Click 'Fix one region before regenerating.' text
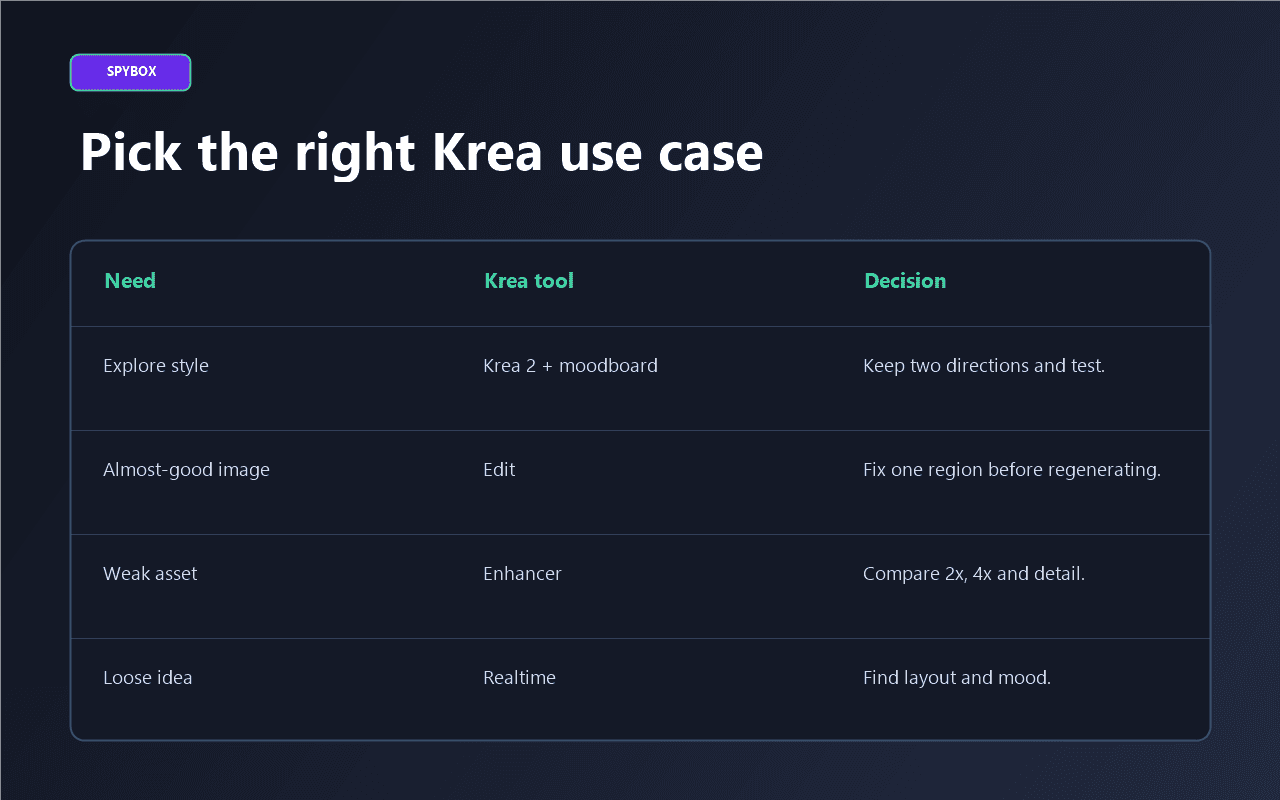1280x800 pixels. click(1012, 470)
